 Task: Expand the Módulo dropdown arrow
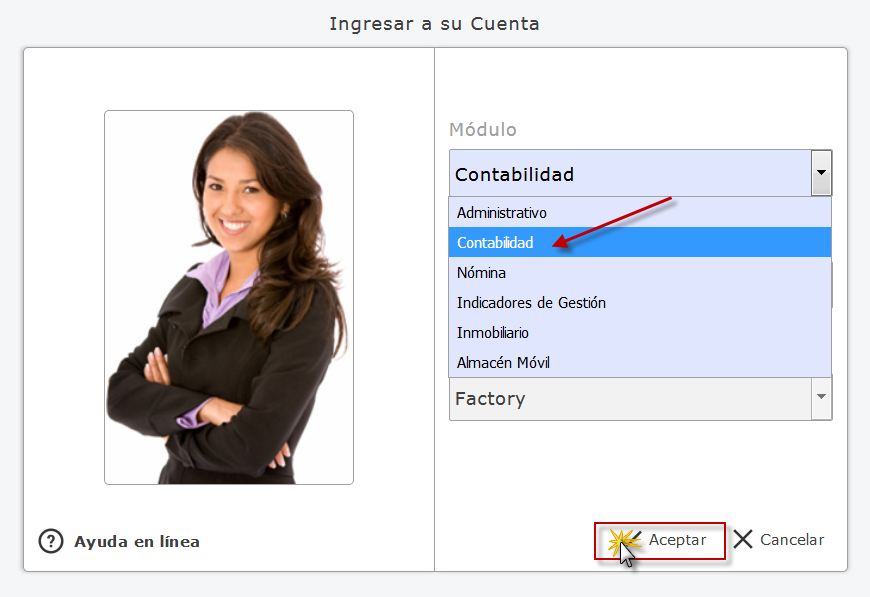tap(821, 173)
